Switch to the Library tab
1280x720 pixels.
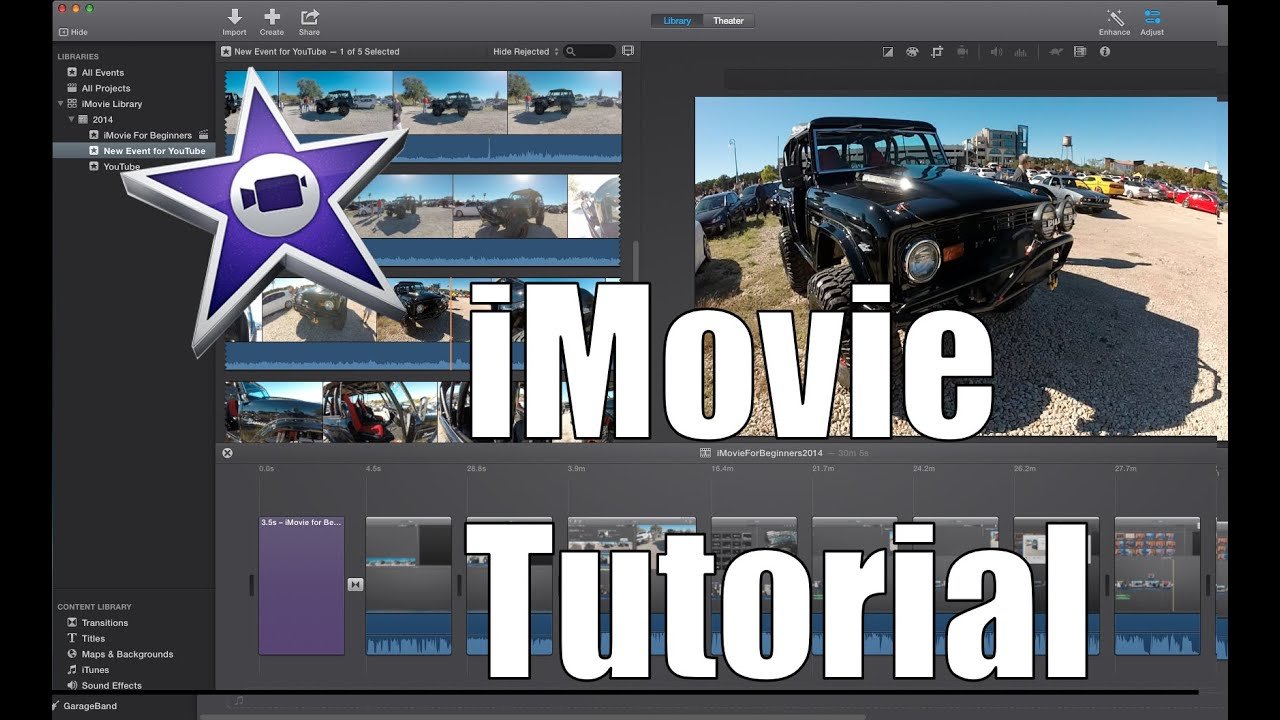677,21
